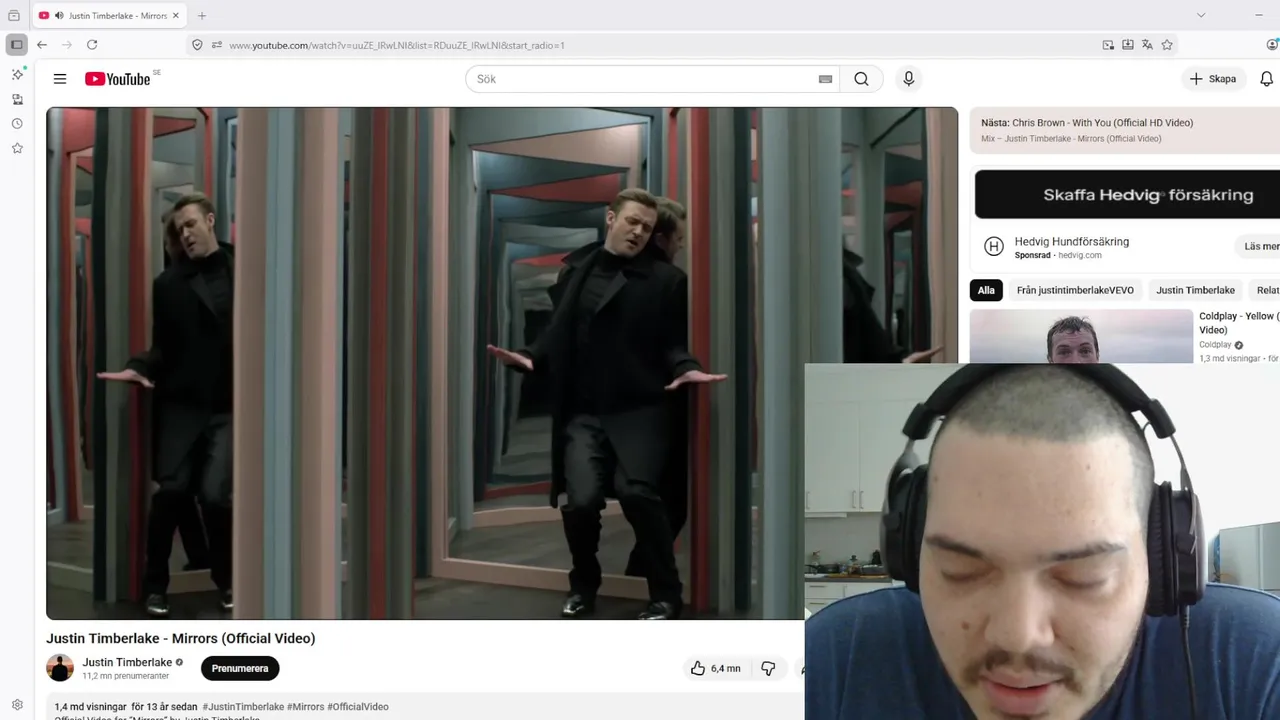
Task: Open the history clock icon in sidebar
Action: (x=17, y=124)
